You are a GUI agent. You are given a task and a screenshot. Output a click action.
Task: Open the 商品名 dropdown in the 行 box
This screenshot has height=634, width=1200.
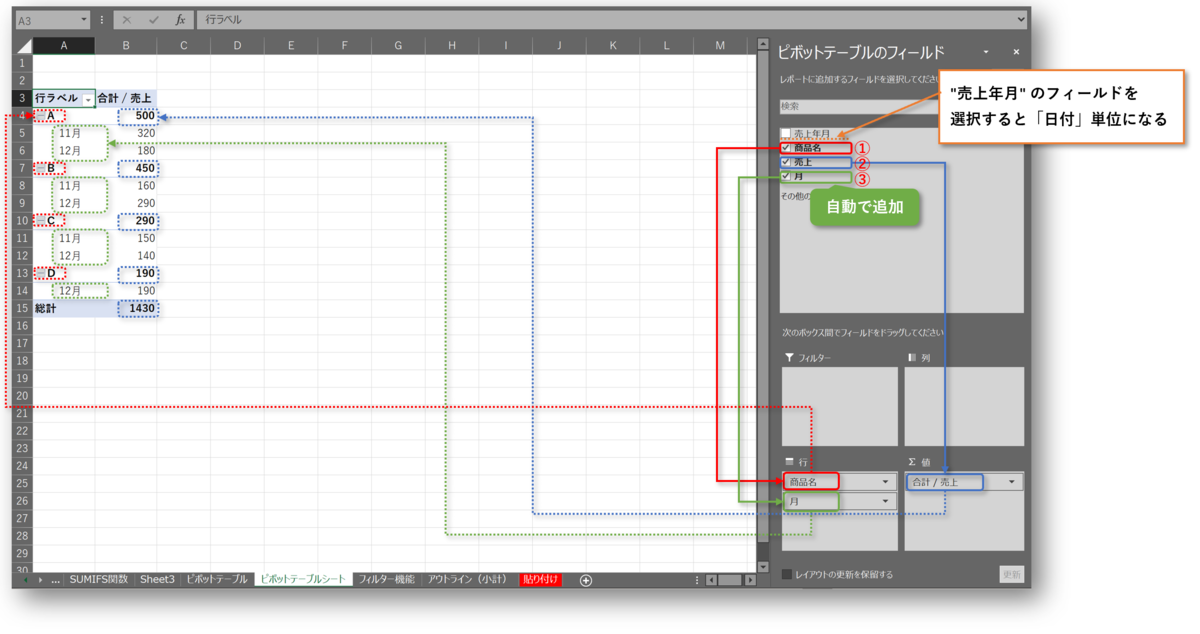point(884,480)
